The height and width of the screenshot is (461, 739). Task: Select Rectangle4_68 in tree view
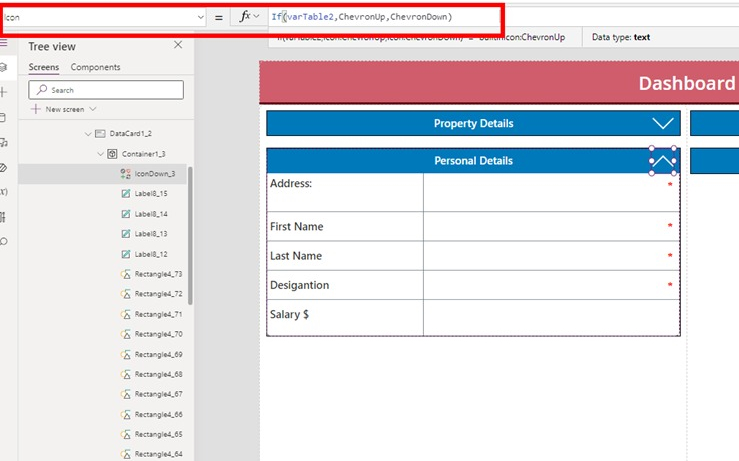pyautogui.click(x=158, y=374)
